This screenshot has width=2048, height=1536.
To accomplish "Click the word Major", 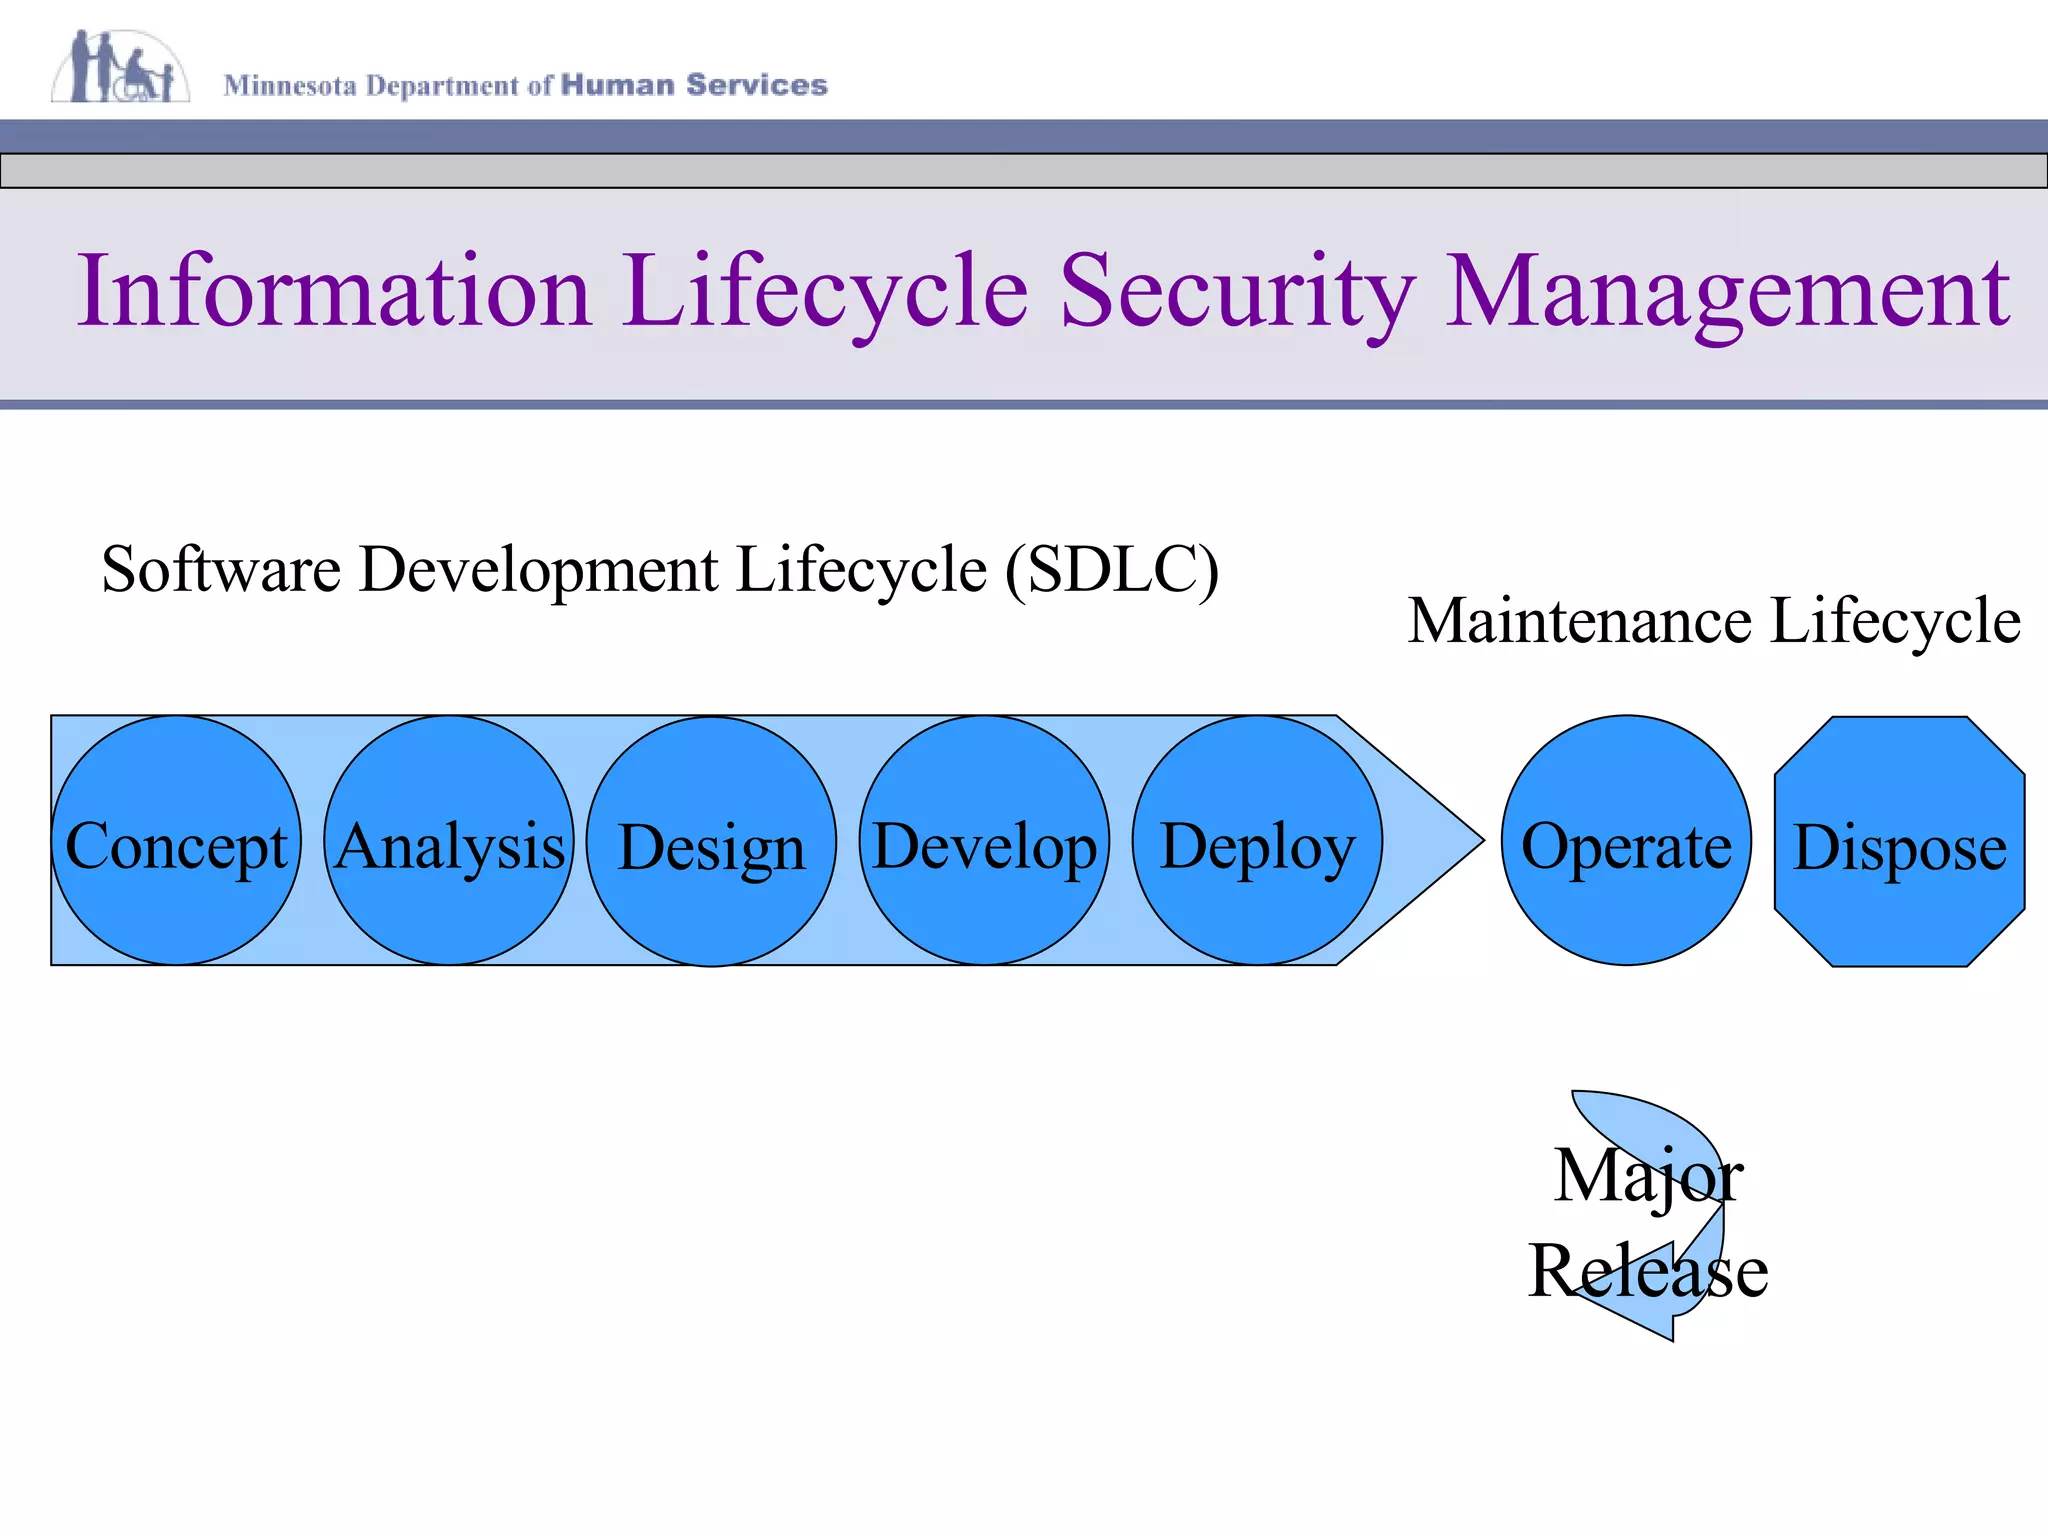I will [x=1648, y=1175].
